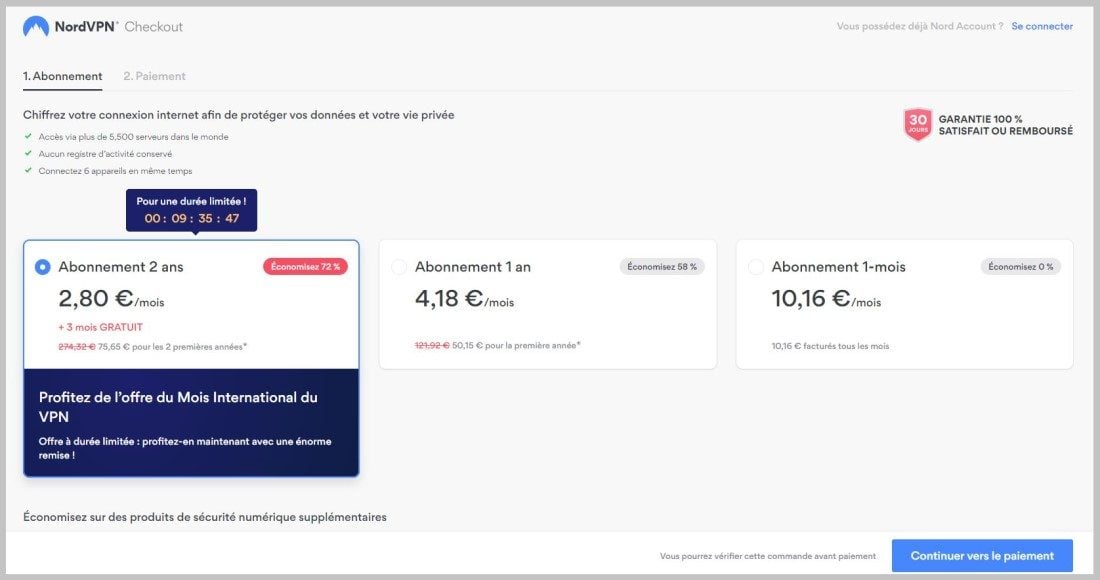This screenshot has height=580, width=1100.
Task: Click the '+ 3 mois GRATUIT' text
Action: click(x=100, y=327)
